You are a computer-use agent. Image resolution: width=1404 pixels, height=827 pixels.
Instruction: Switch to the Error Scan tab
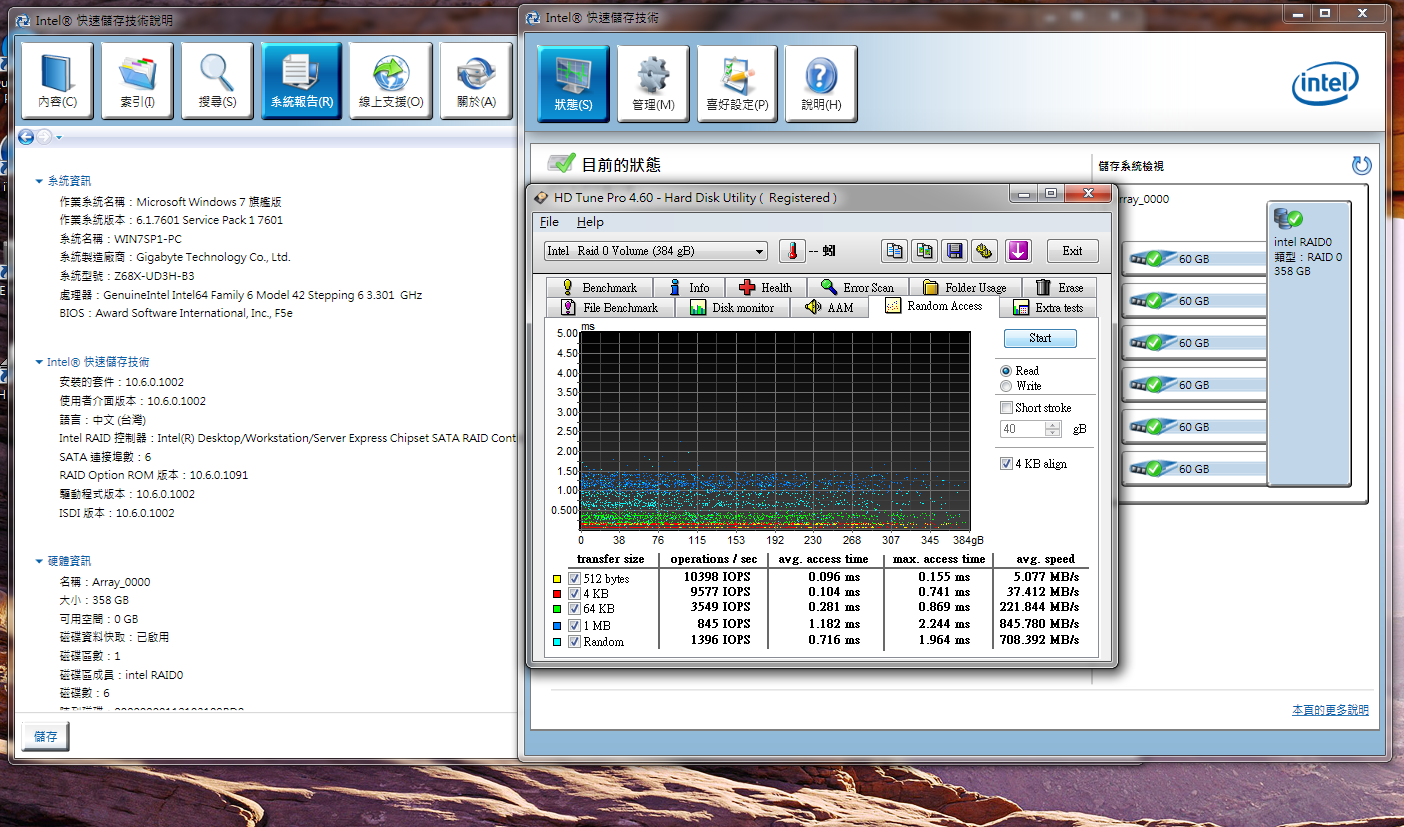pyautogui.click(x=857, y=288)
